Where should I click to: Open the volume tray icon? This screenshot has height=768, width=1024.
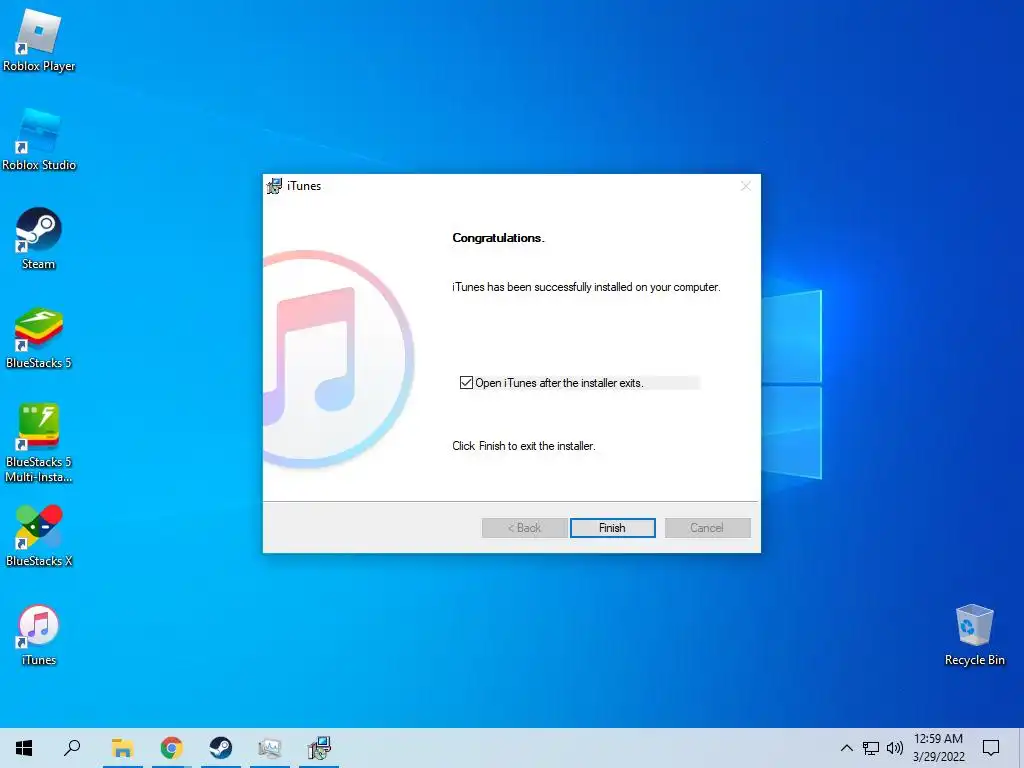[895, 748]
